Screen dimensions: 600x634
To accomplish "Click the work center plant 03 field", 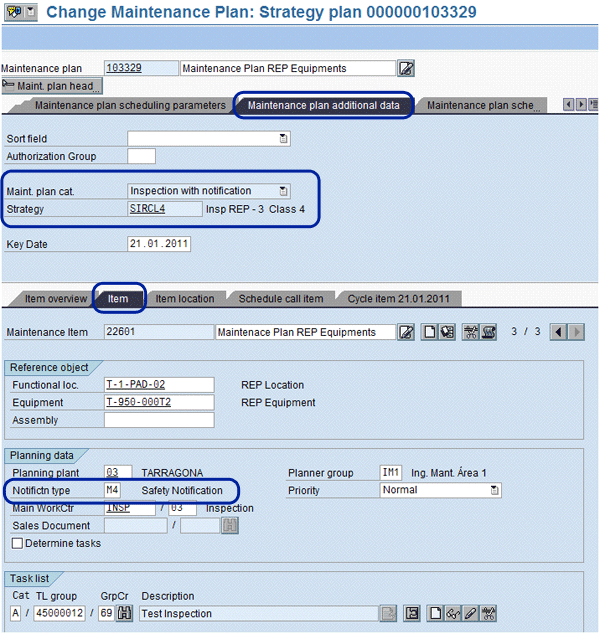I will 182,508.
